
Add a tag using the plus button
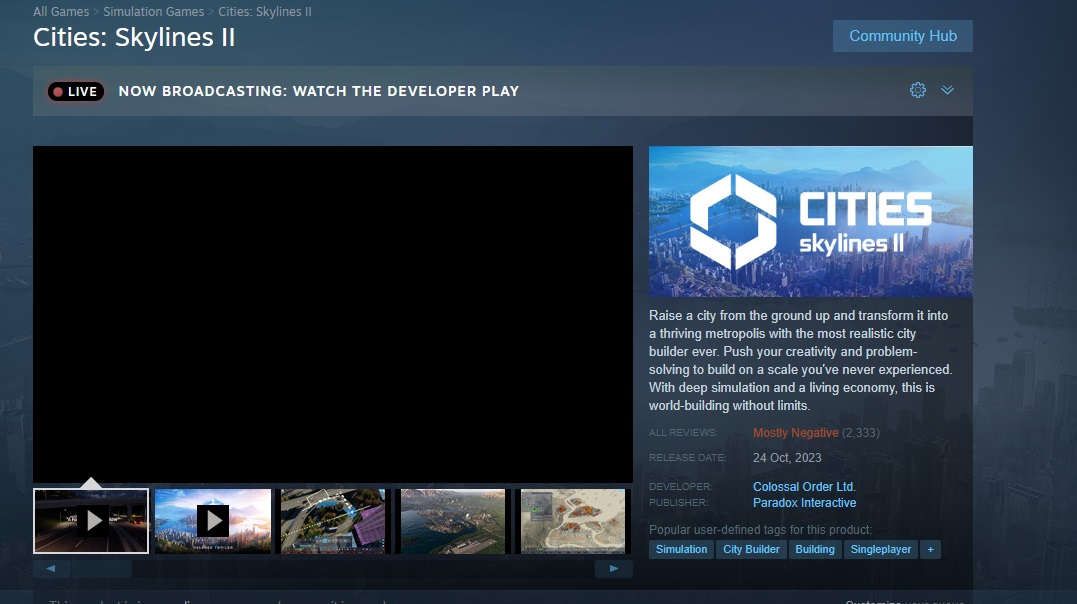(x=931, y=550)
